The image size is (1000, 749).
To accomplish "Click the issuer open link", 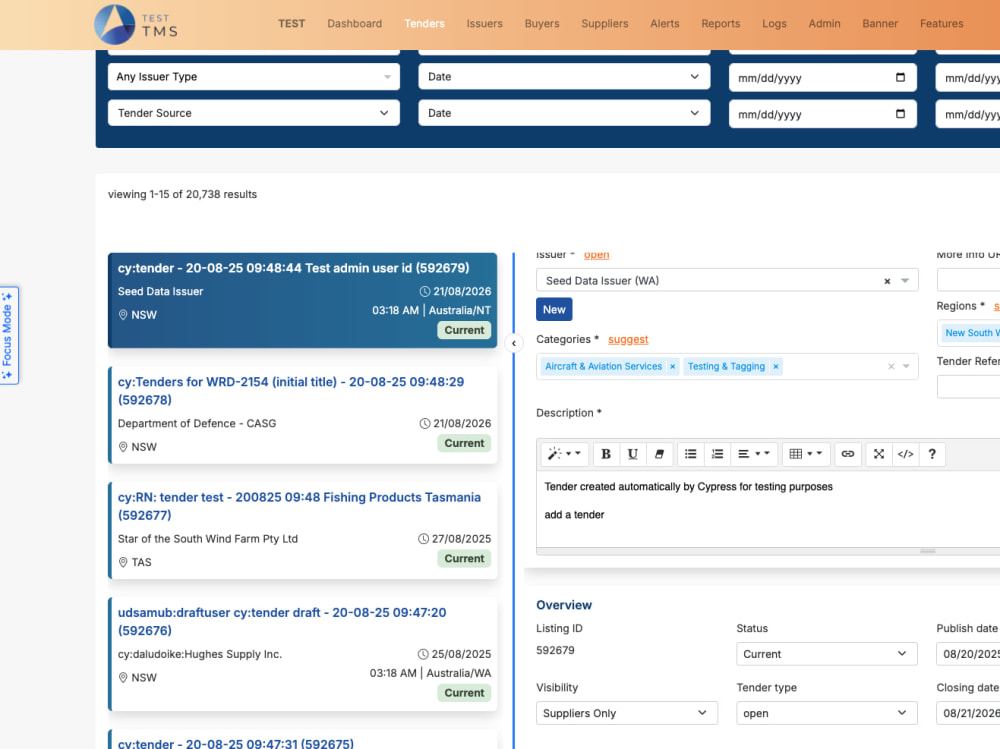I will (596, 255).
